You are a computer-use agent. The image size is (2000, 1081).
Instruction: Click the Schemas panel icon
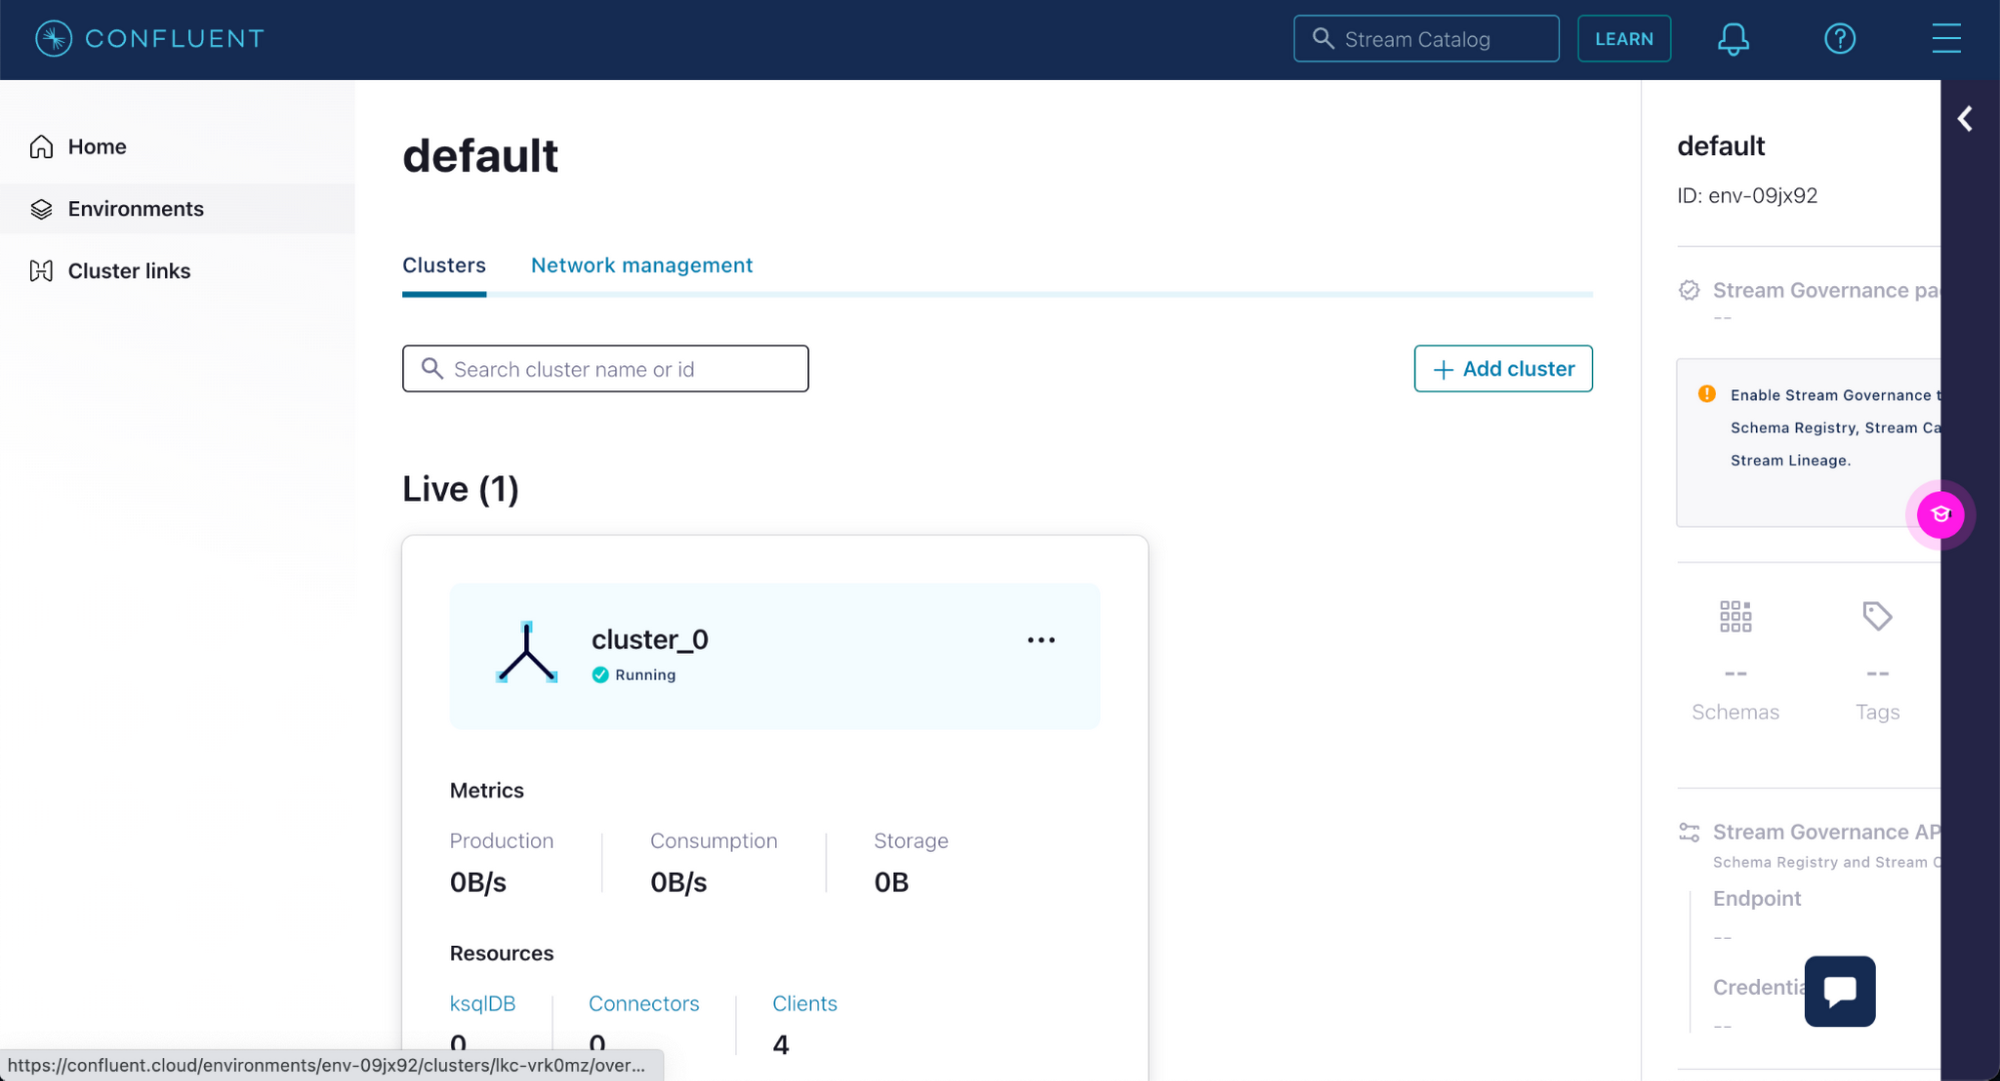[1734, 616]
